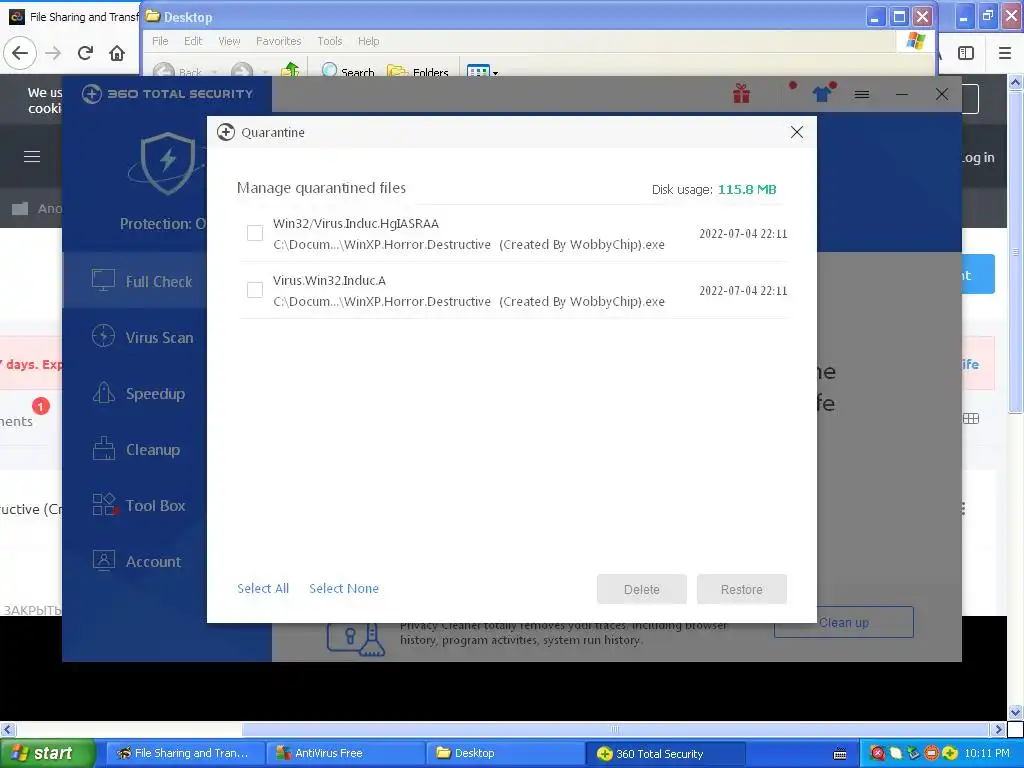Open View menu in Desktop window
This screenshot has height=768, width=1024.
point(229,41)
